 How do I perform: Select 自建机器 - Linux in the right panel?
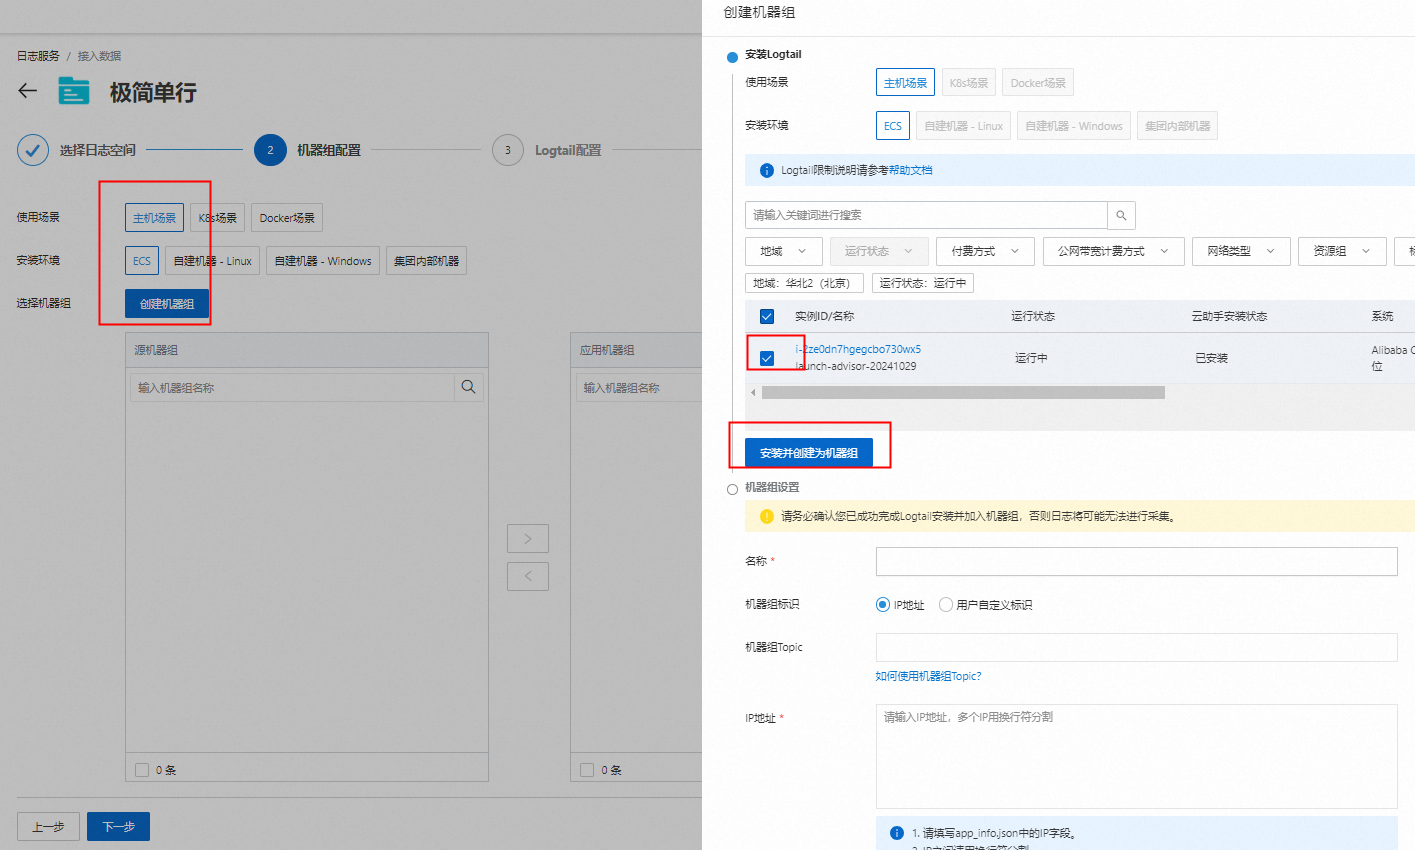click(963, 126)
